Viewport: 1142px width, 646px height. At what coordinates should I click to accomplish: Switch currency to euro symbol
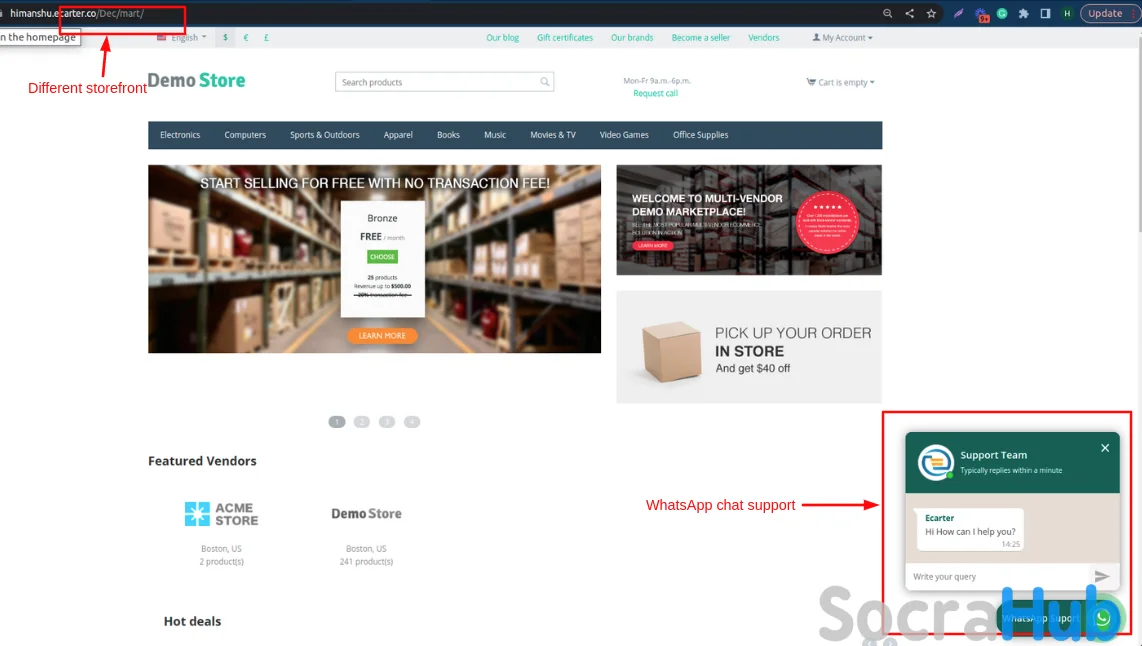[246, 37]
